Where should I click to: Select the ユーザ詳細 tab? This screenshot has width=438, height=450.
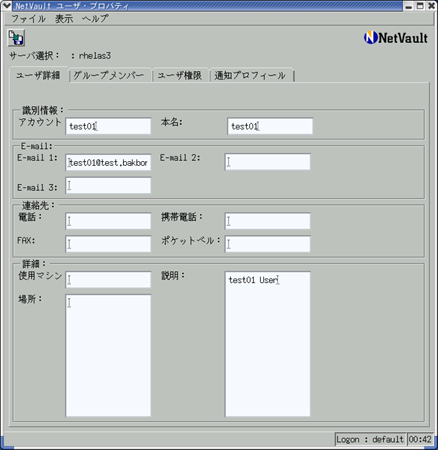click(x=38, y=75)
